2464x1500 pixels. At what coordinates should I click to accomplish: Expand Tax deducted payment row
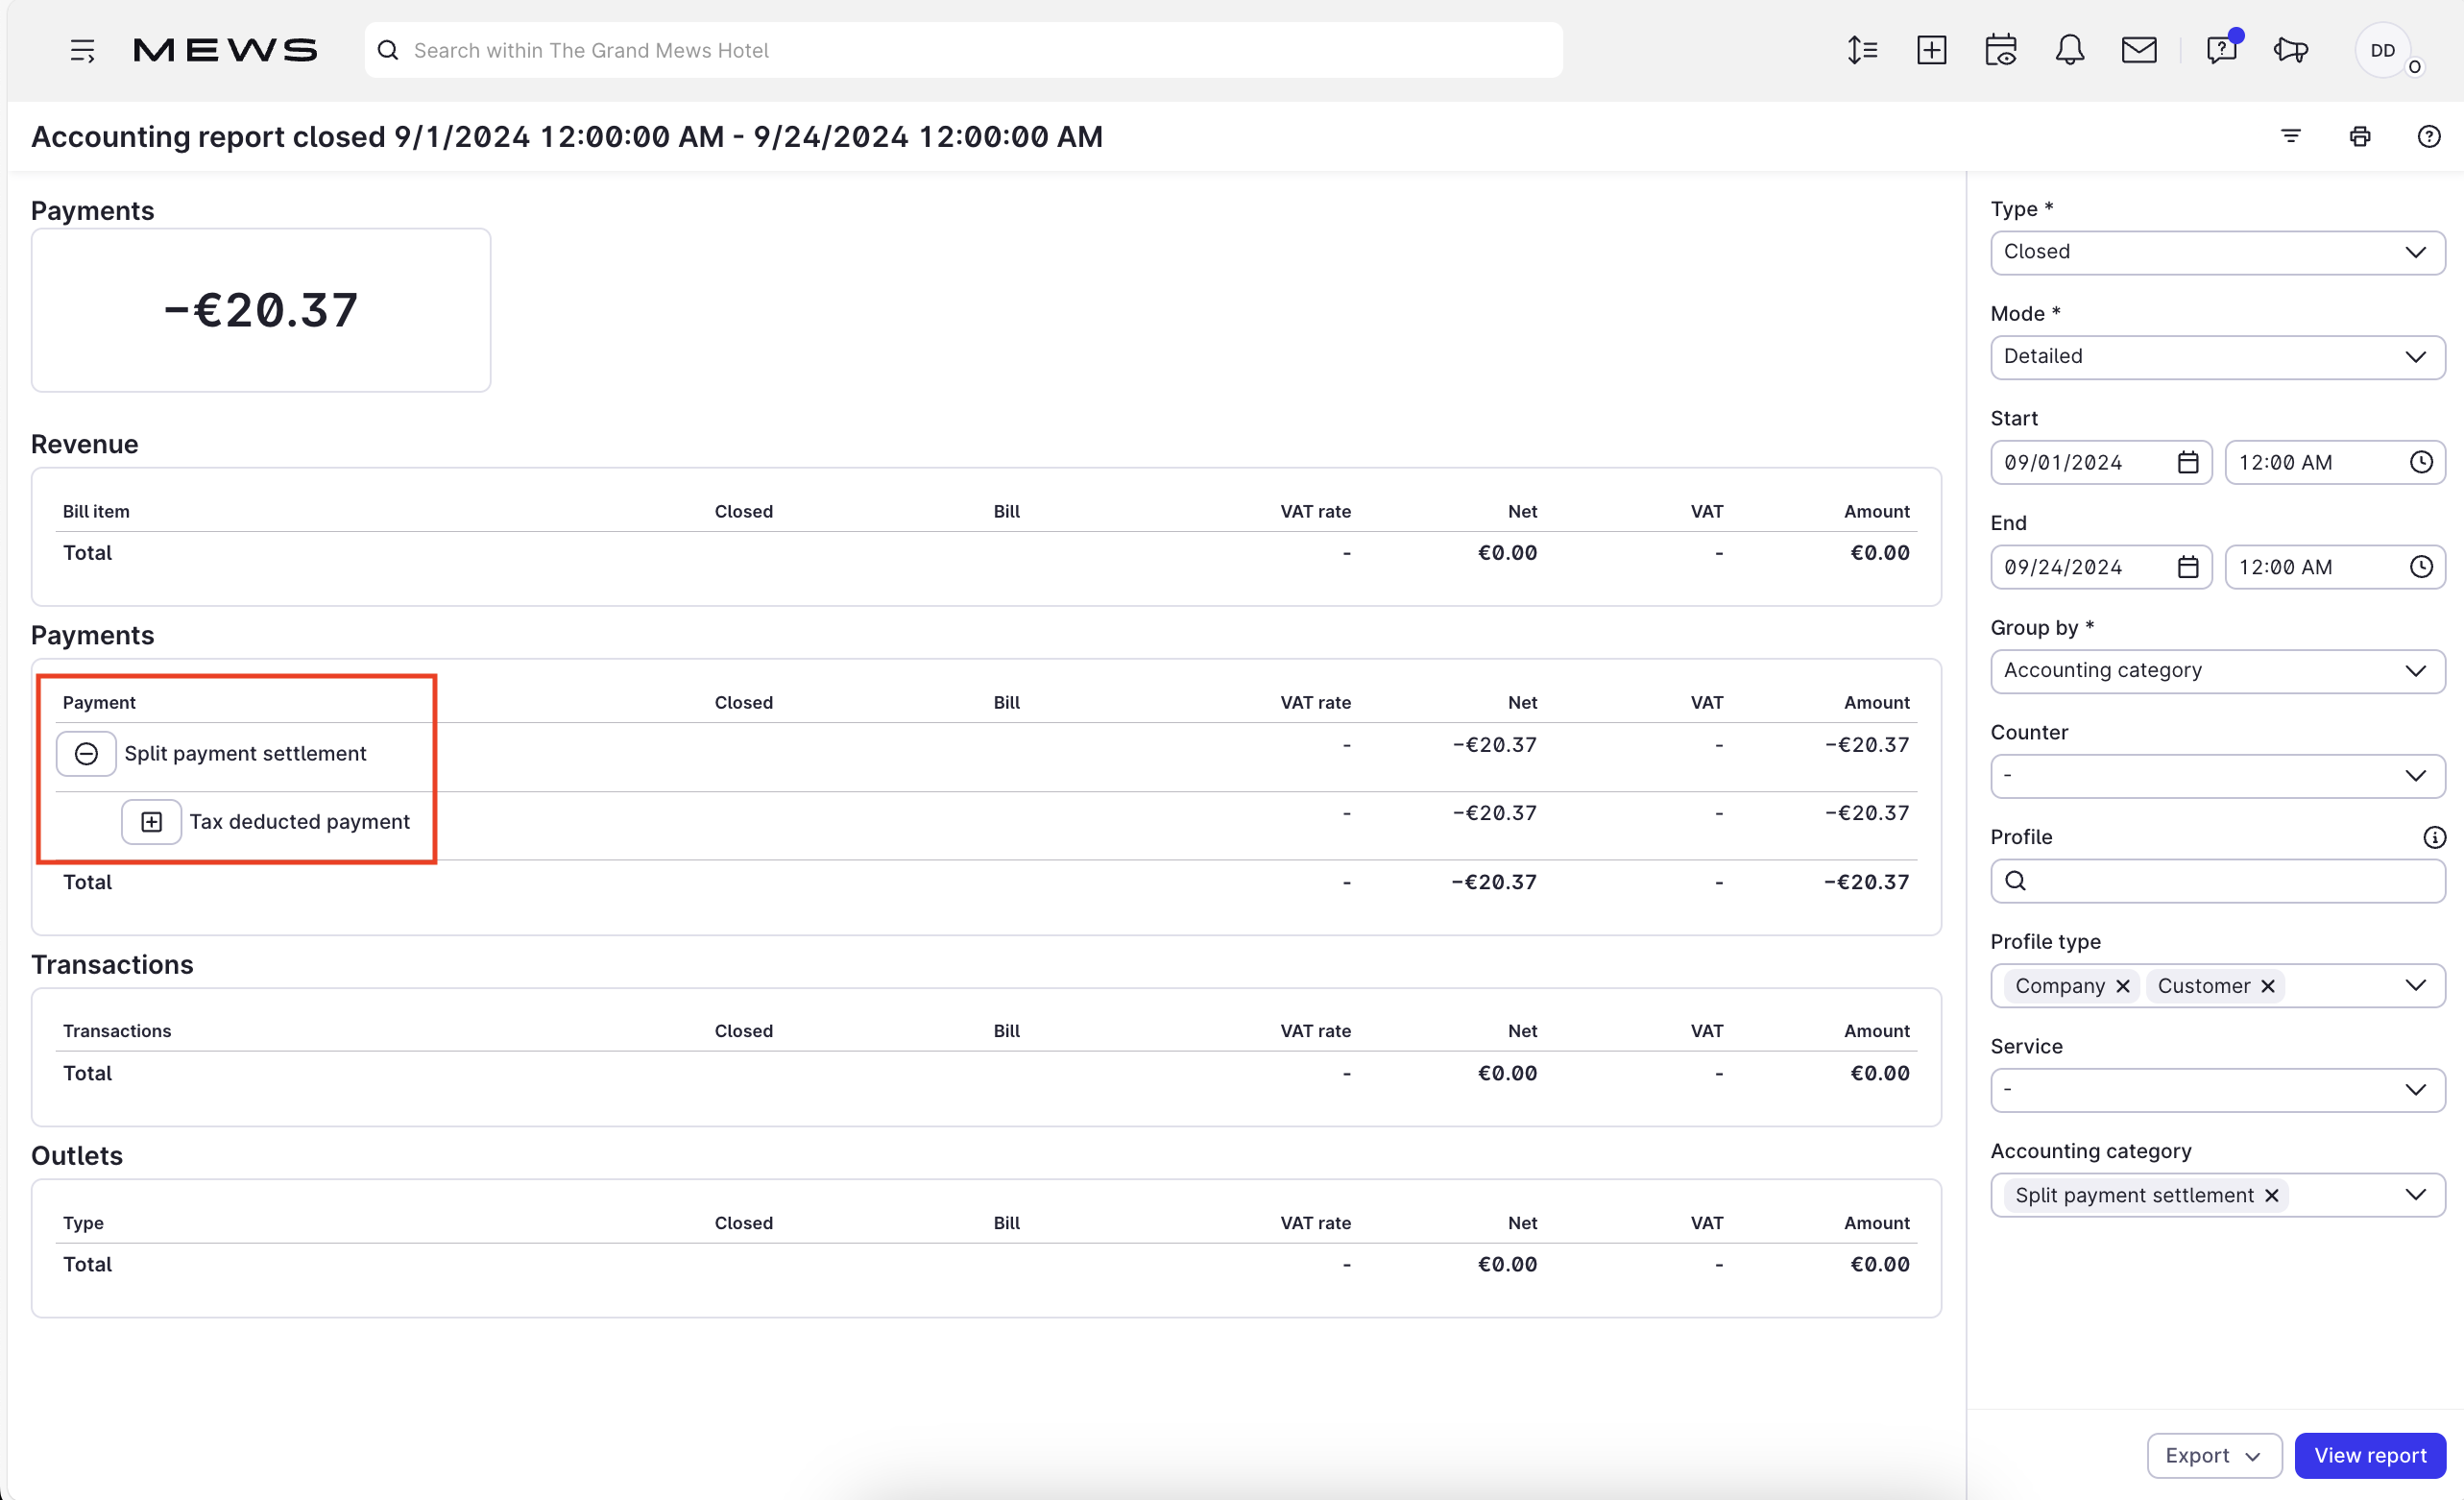[151, 821]
